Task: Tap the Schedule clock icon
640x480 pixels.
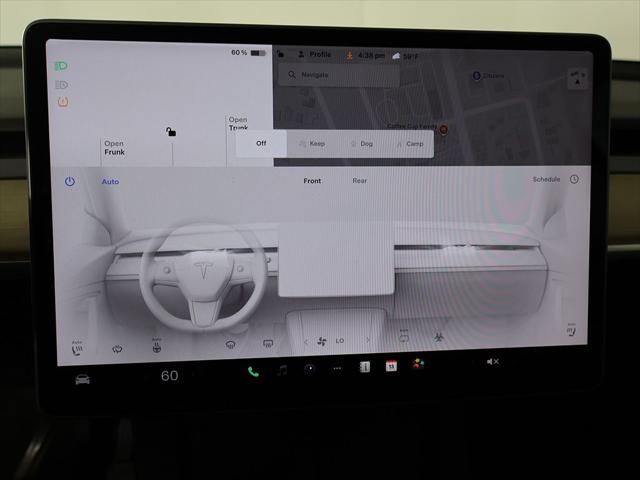Action: (x=574, y=179)
